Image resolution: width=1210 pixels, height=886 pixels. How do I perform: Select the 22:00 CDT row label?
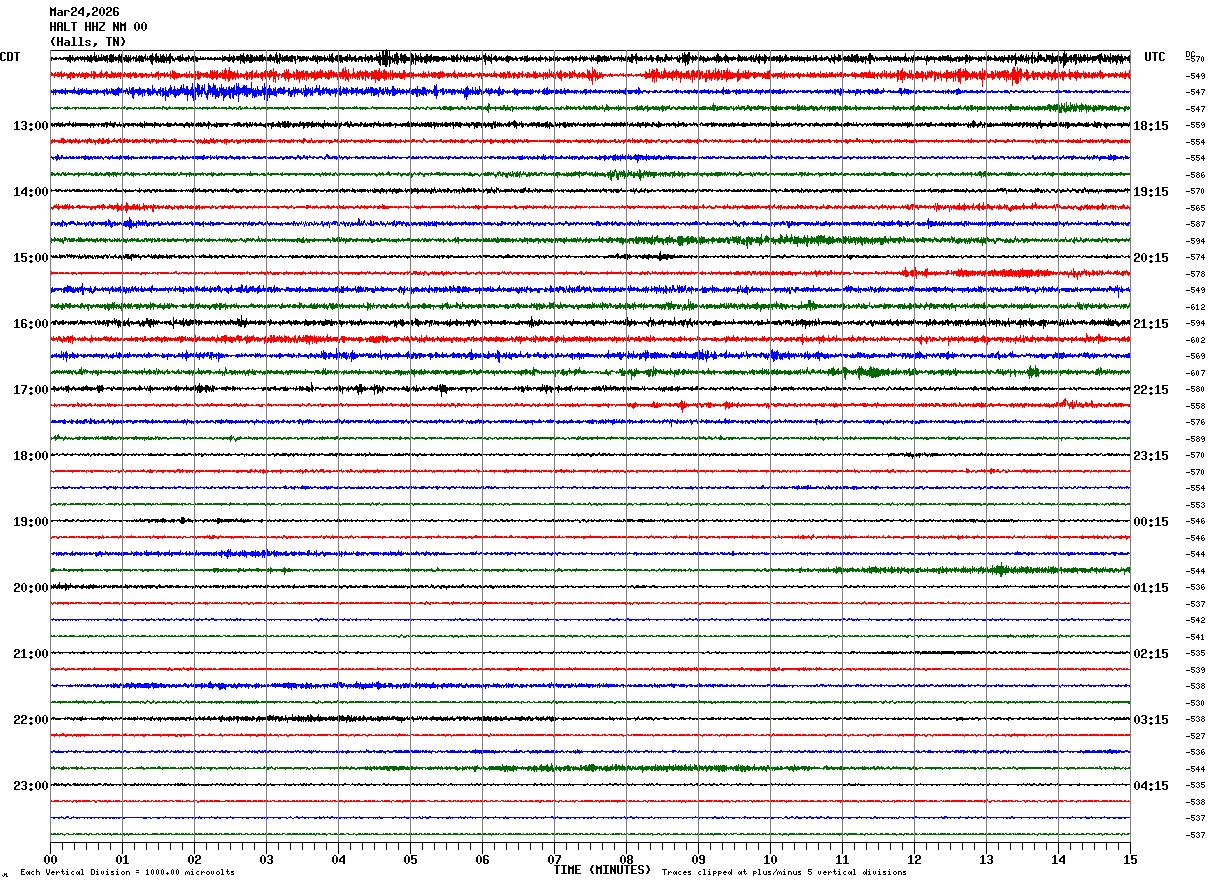30,720
